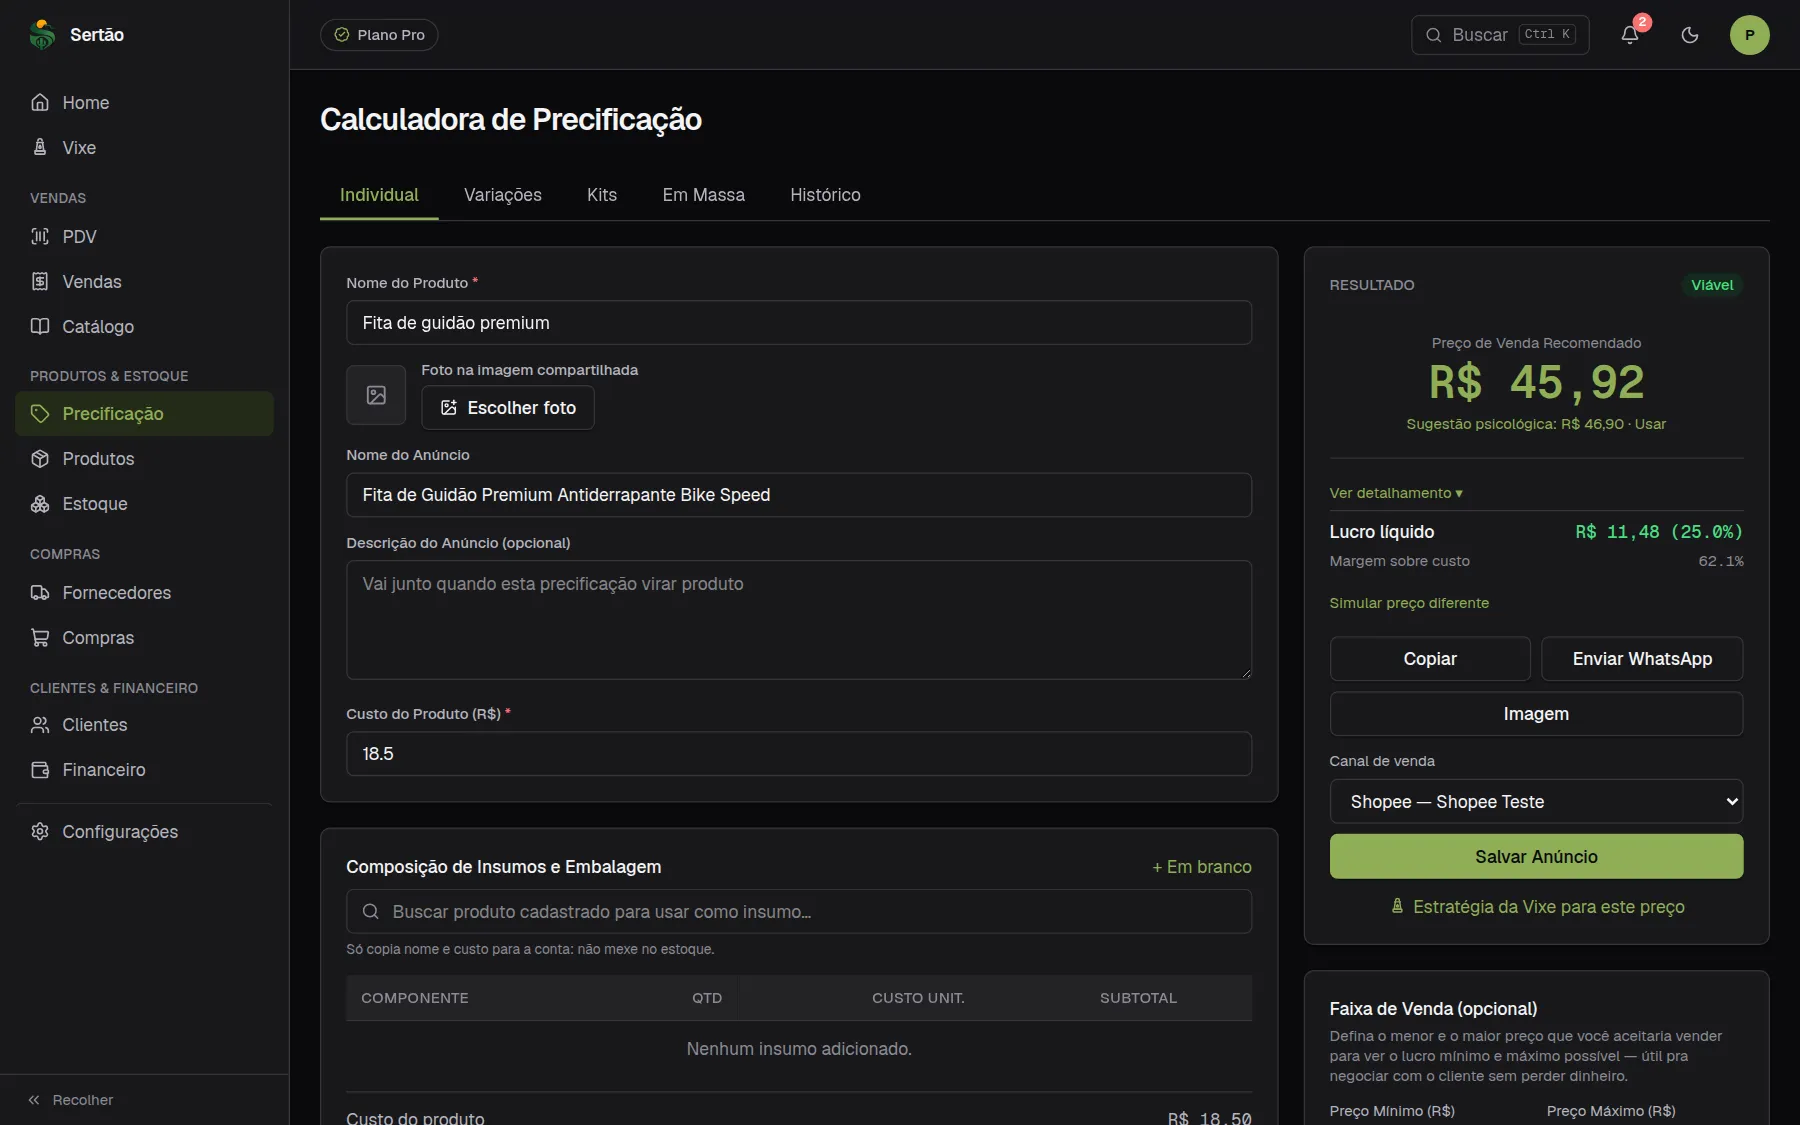Switch to the Kits tab
Viewport: 1800px width, 1125px height.
click(x=602, y=195)
